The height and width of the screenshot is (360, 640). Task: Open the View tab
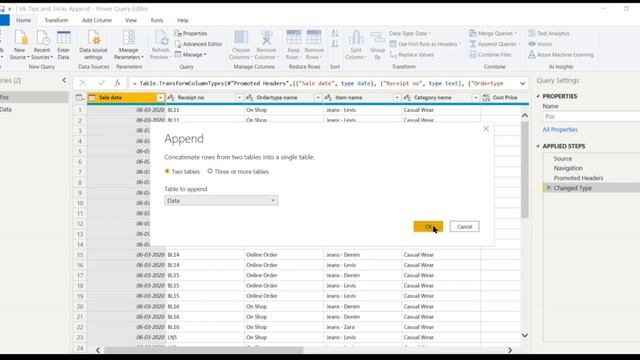coord(131,20)
